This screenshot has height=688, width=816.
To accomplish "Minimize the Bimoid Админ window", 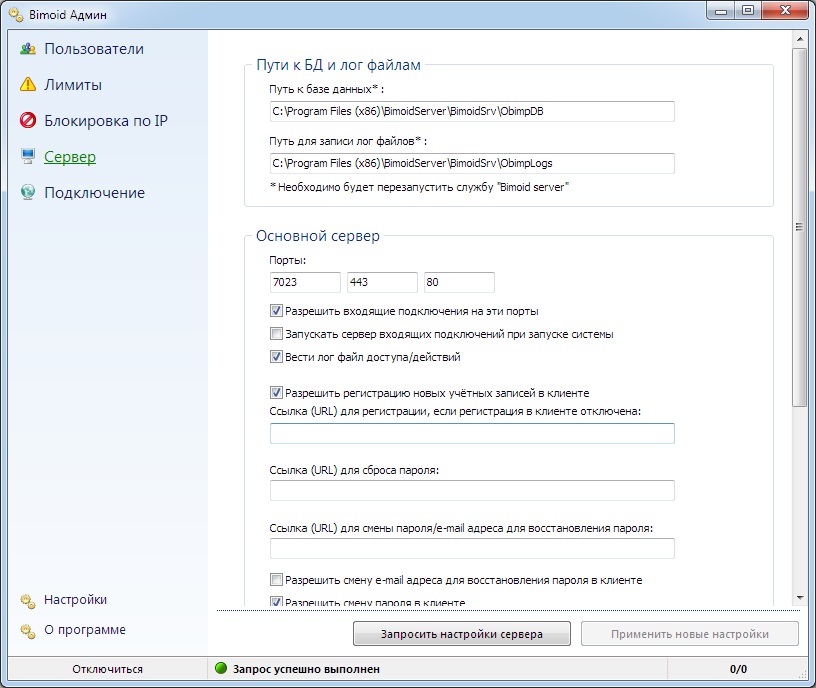I will [721, 11].
